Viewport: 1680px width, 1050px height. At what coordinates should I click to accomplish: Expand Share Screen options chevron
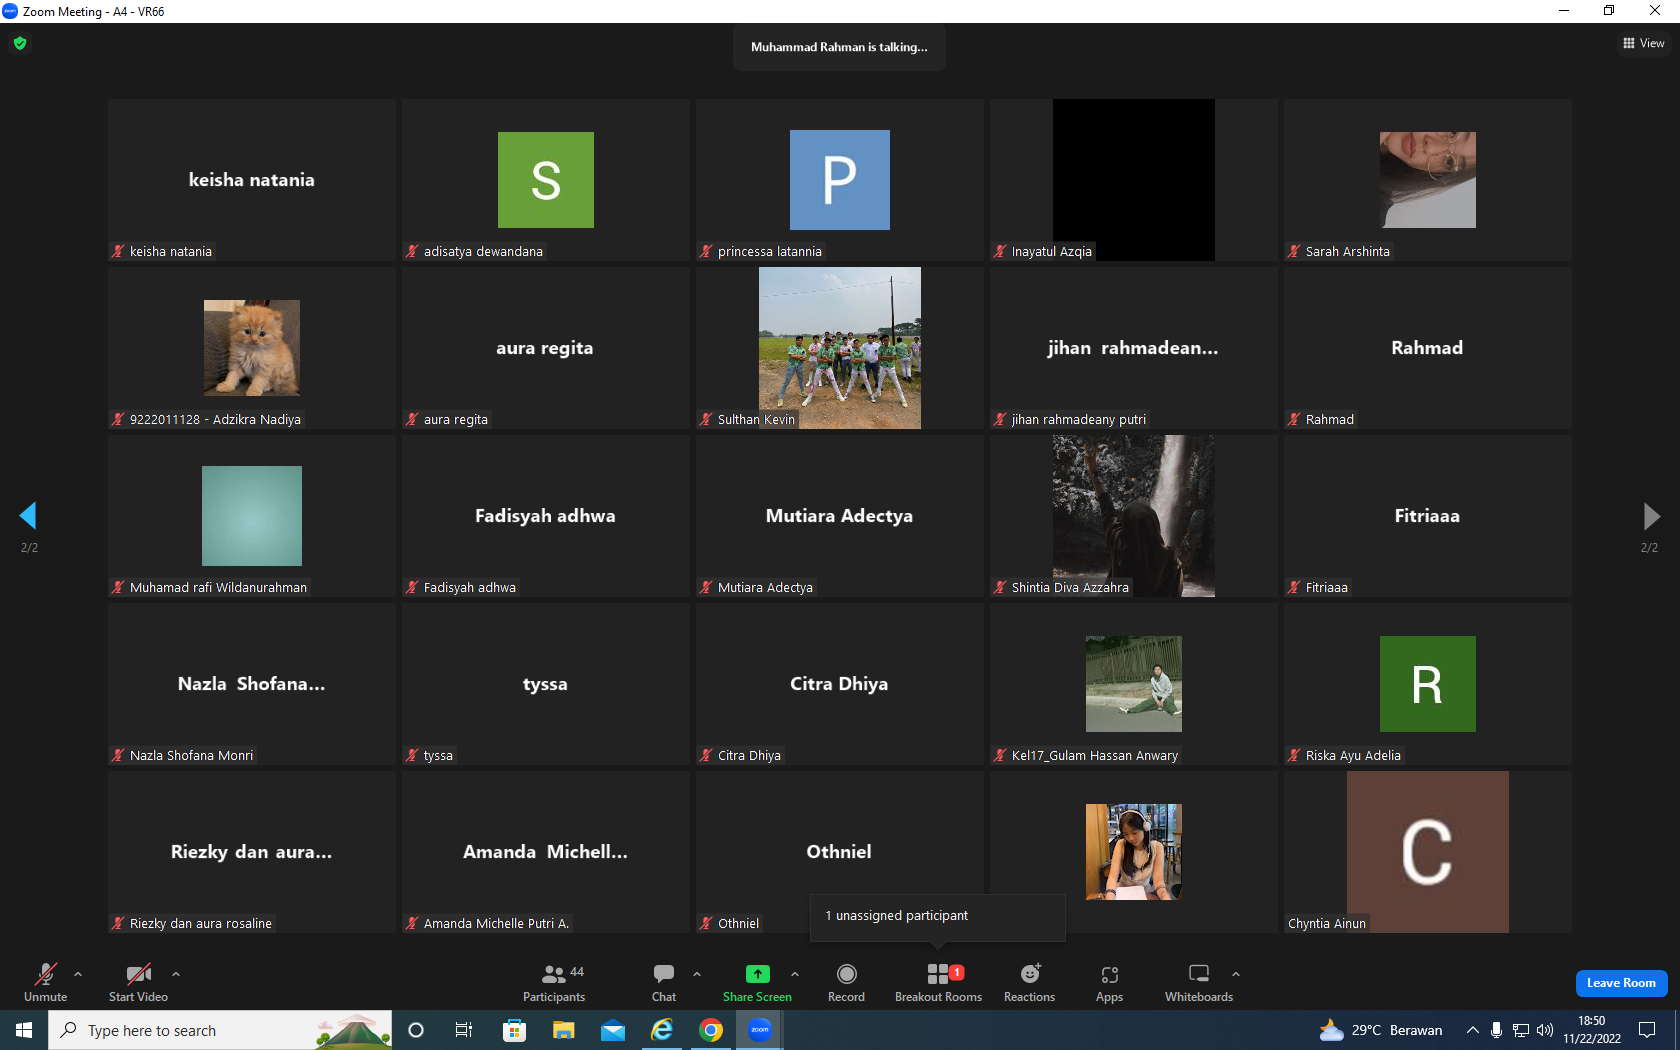tap(795, 974)
